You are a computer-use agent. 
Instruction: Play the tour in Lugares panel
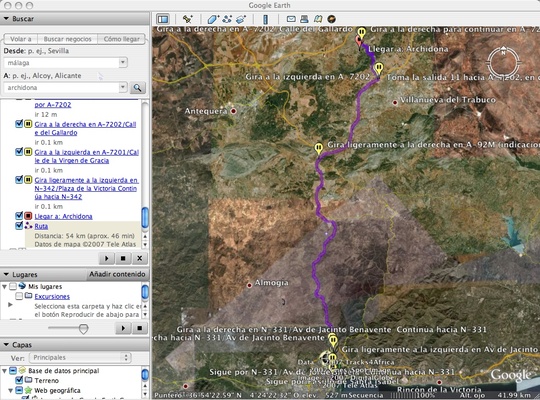[123, 328]
